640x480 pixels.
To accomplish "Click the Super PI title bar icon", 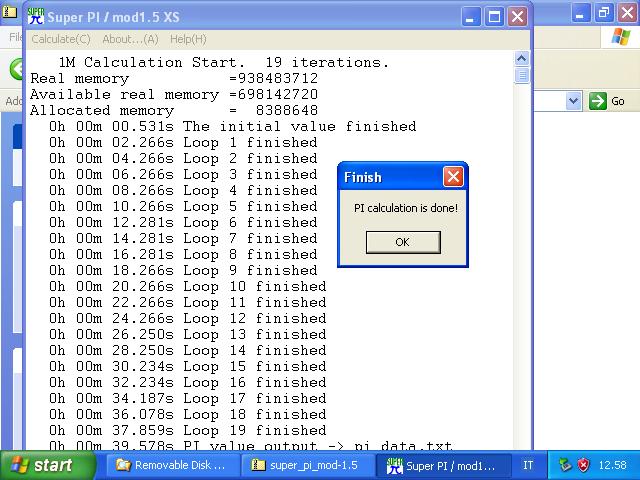I will (35, 17).
